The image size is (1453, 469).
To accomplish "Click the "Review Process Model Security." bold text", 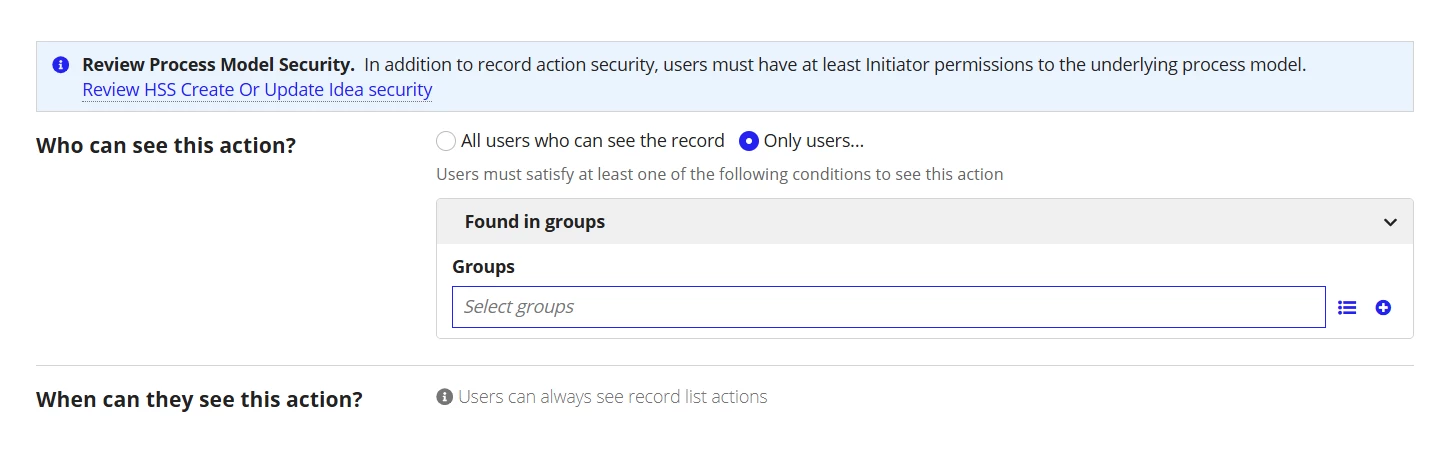I will 218,65.
